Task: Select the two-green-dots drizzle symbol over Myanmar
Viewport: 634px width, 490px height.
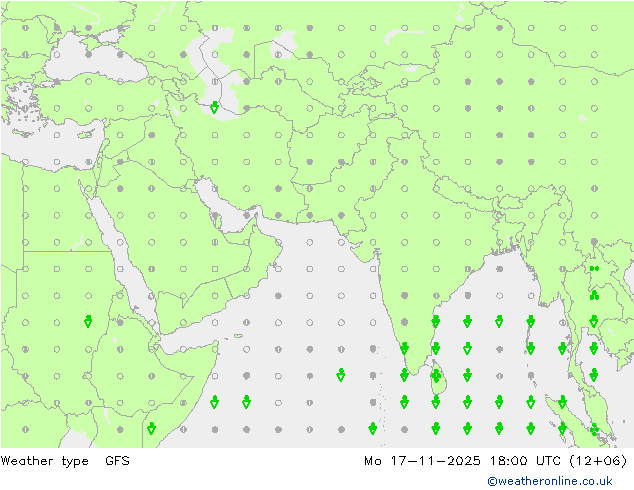Action: (594, 268)
